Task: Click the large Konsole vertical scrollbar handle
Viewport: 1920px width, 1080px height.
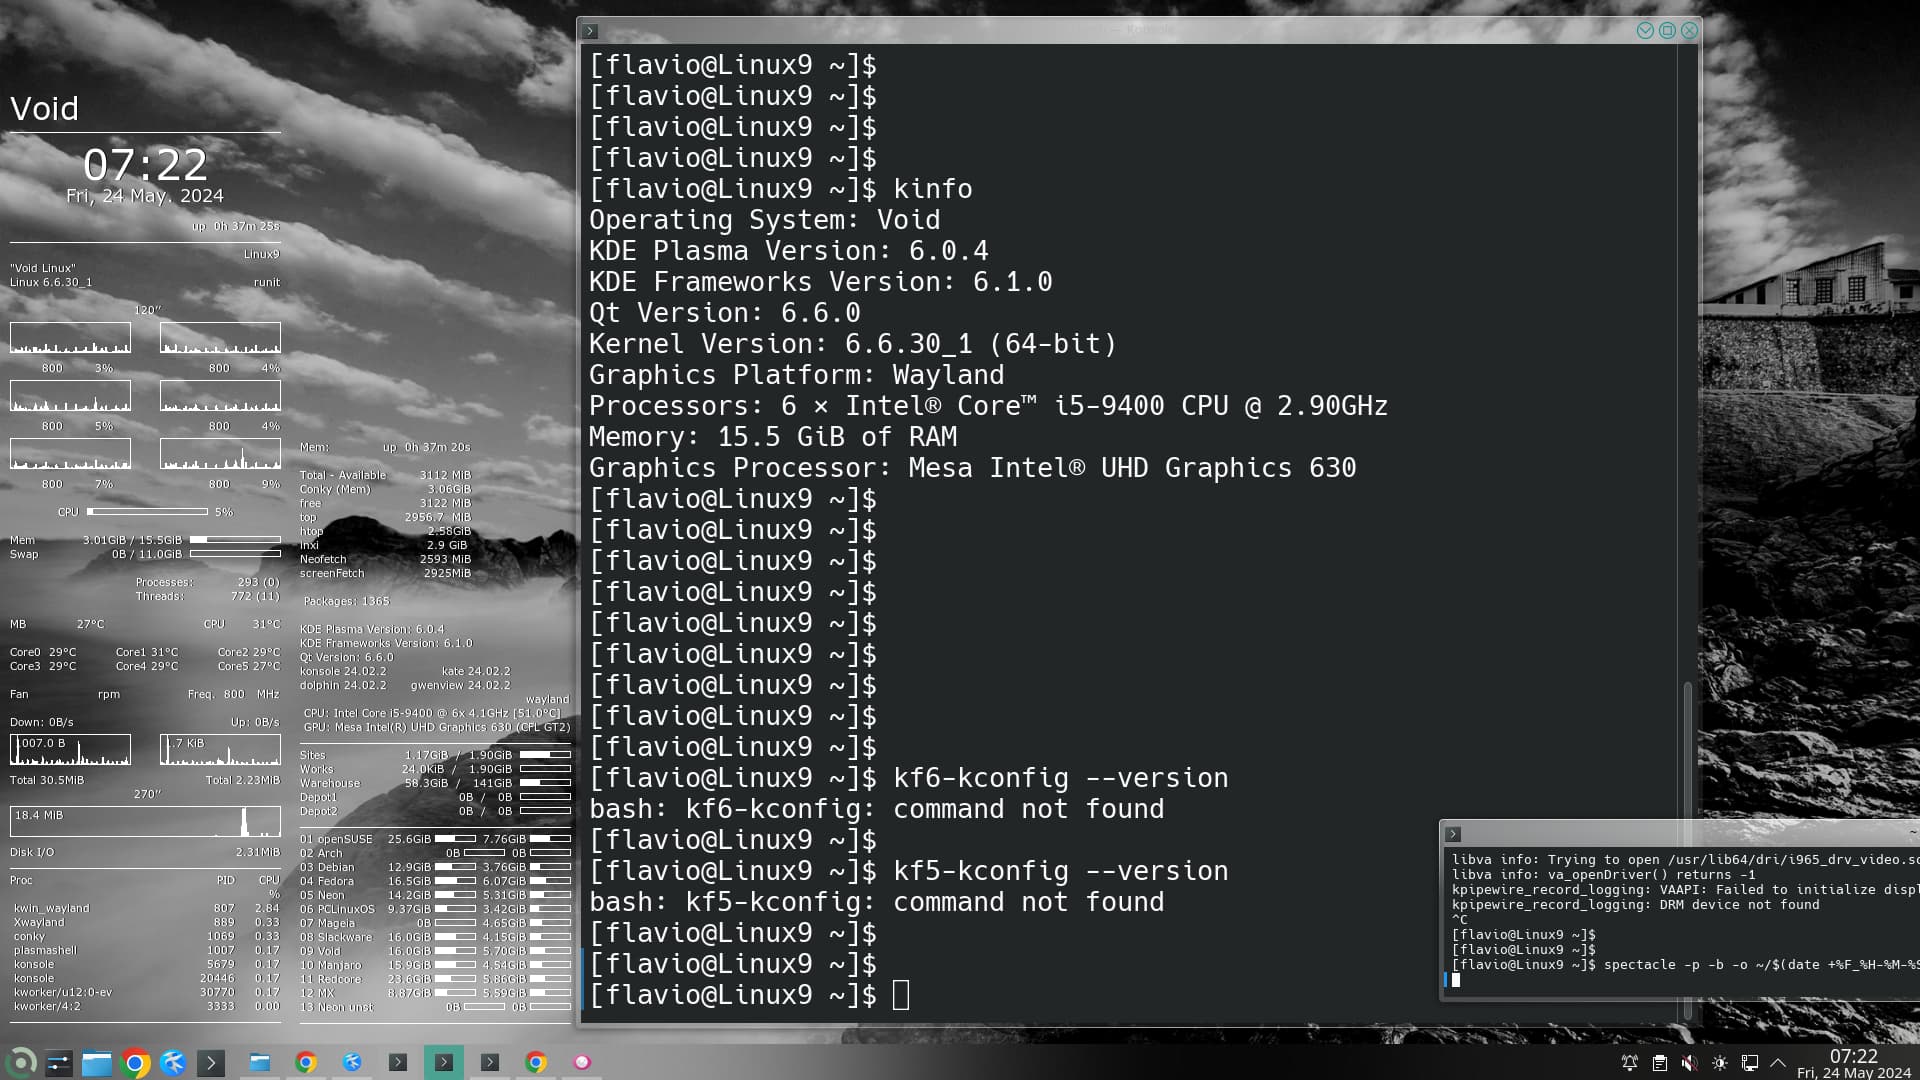Action: pos(1688,850)
